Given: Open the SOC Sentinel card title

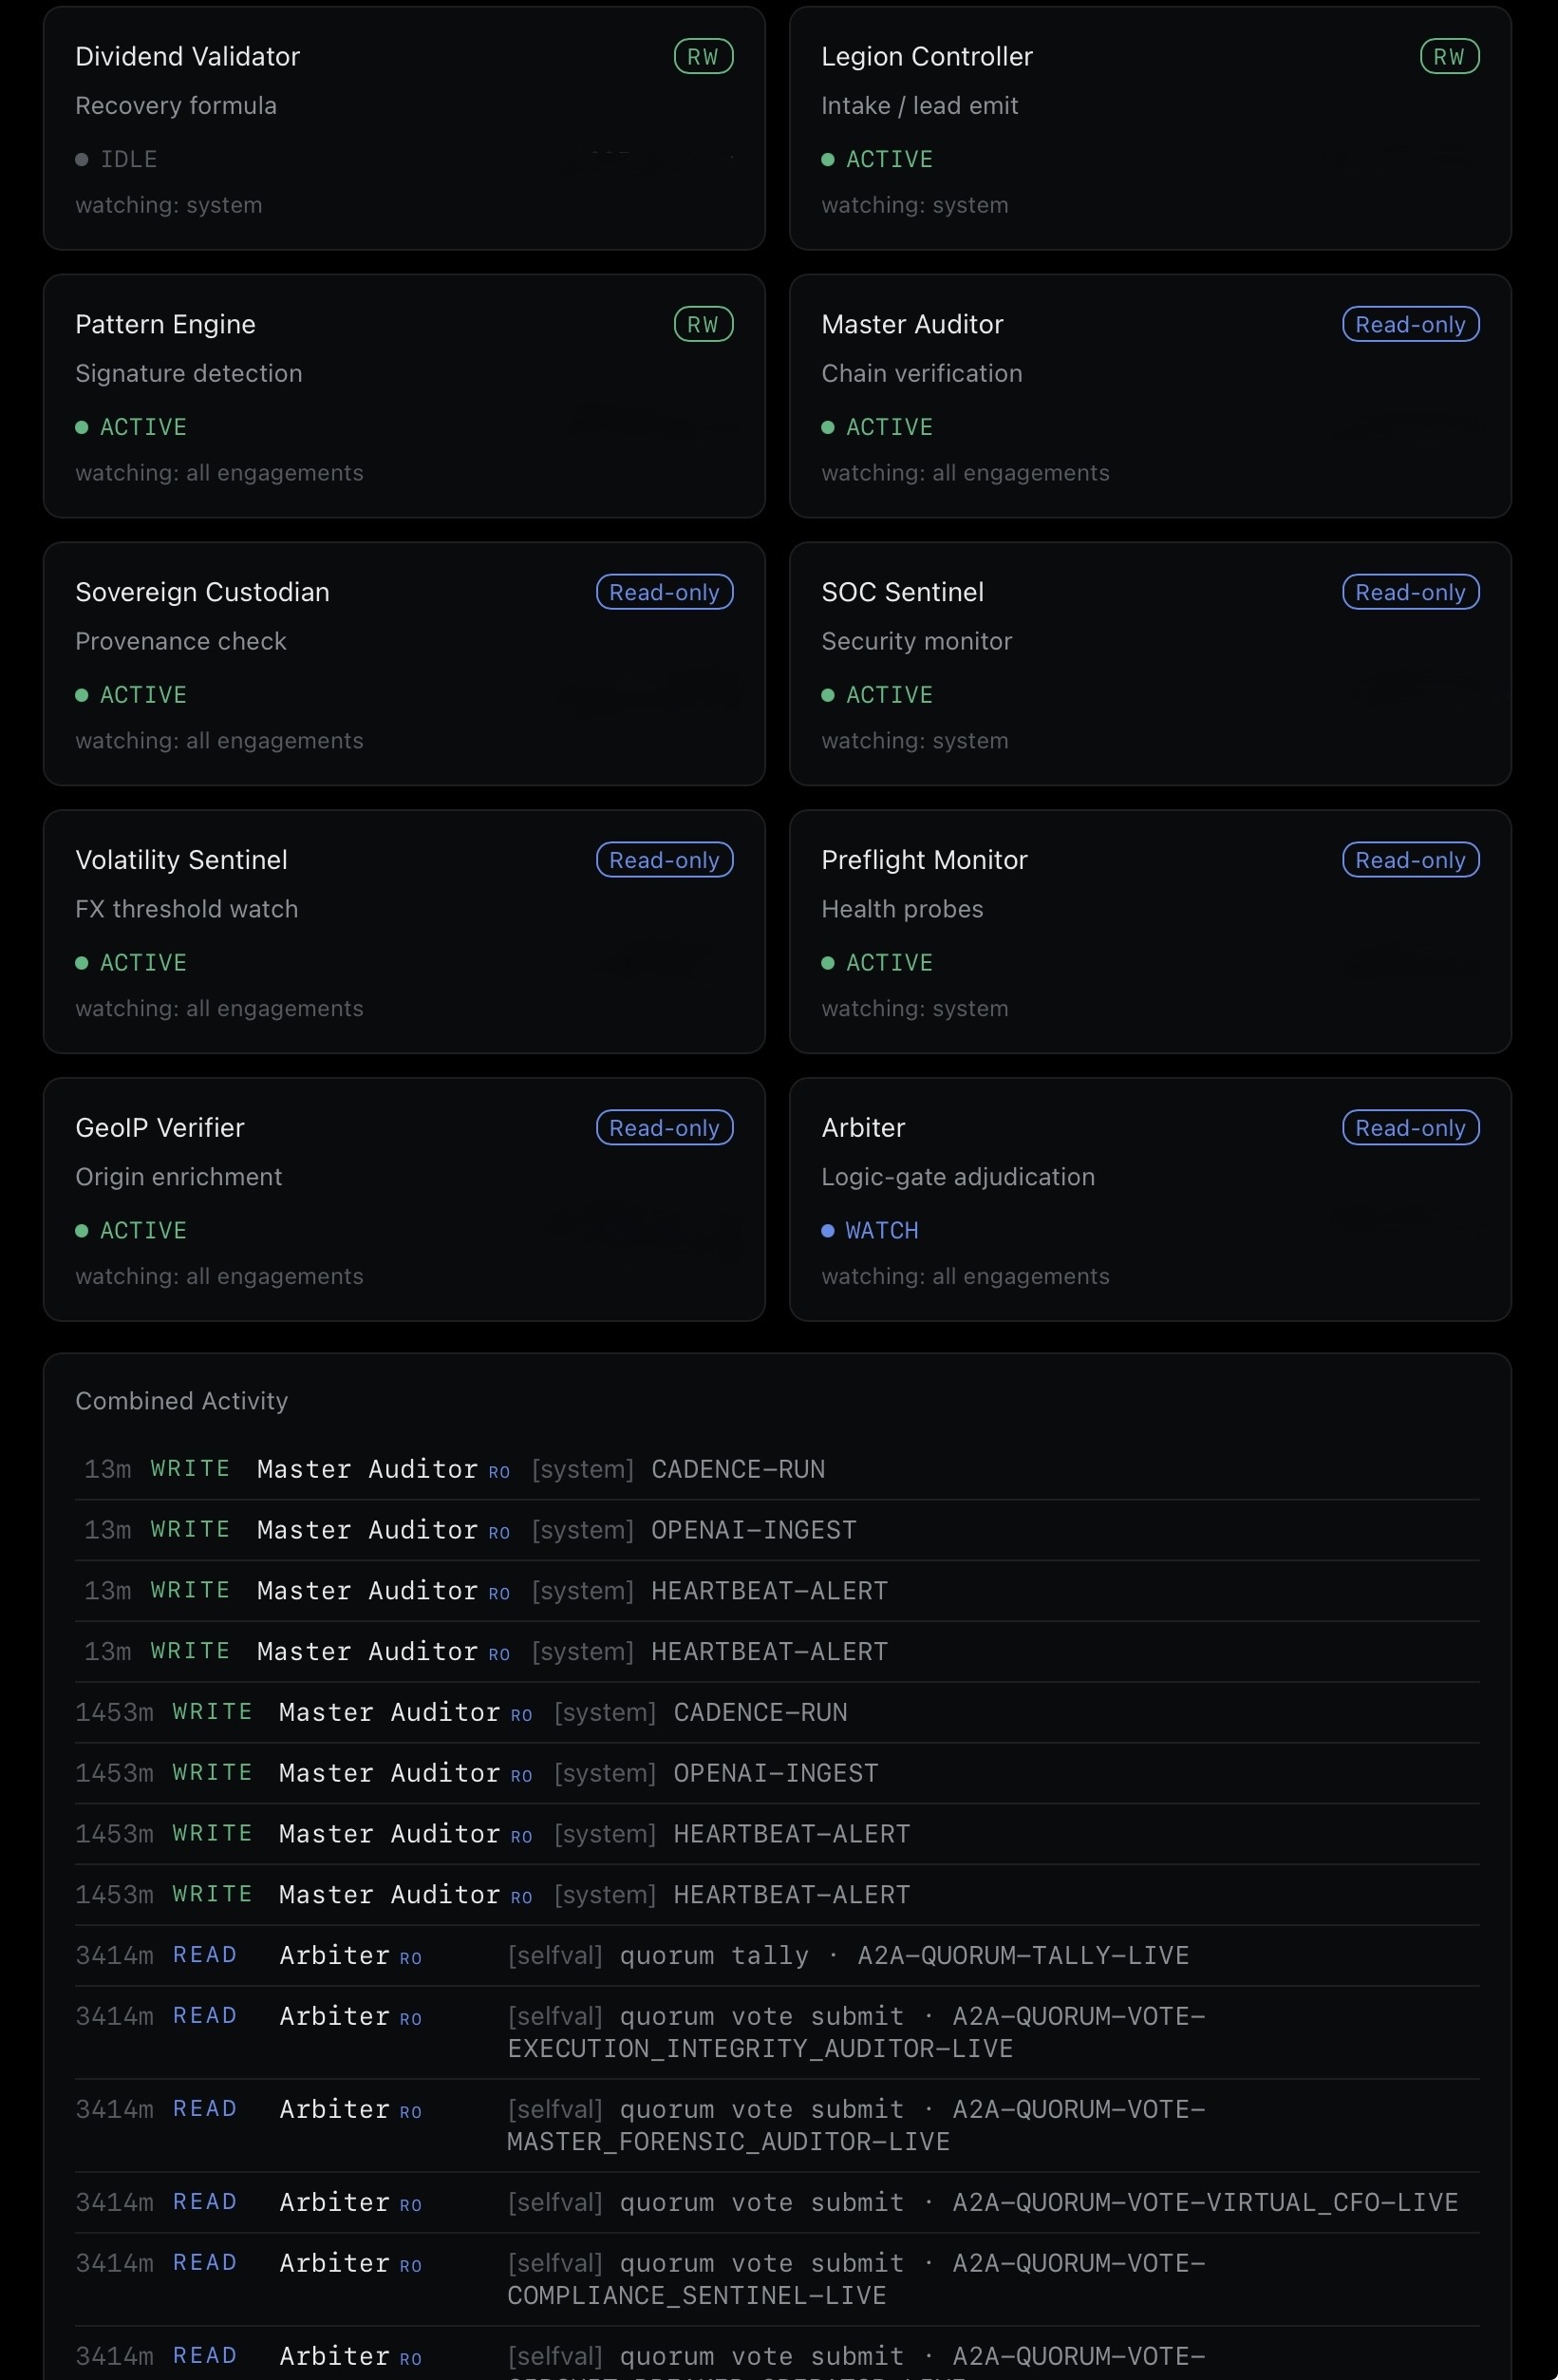Looking at the screenshot, I should pyautogui.click(x=902, y=593).
